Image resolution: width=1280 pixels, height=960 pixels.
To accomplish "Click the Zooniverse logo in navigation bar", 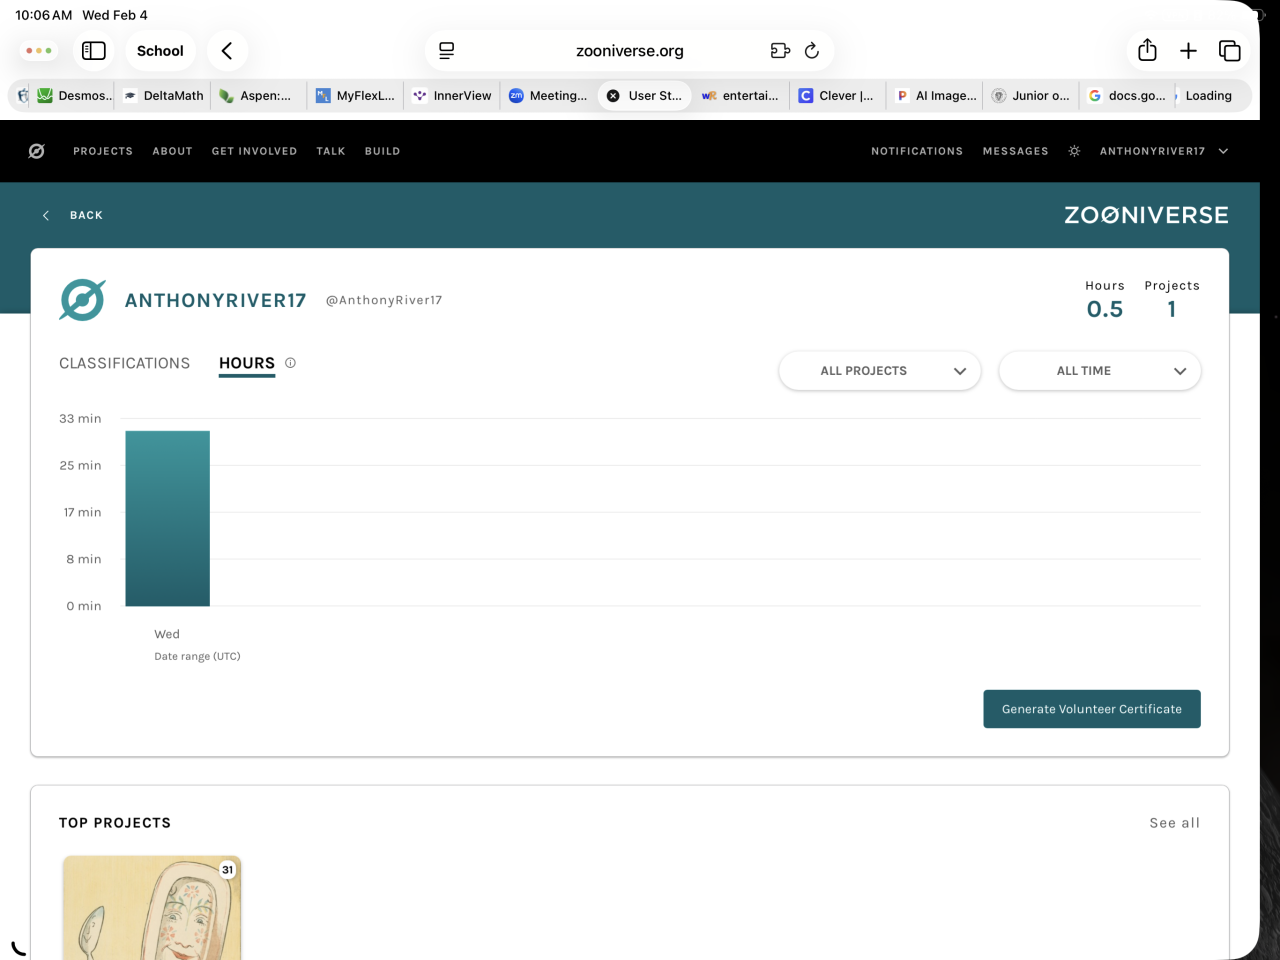I will click(x=37, y=151).
